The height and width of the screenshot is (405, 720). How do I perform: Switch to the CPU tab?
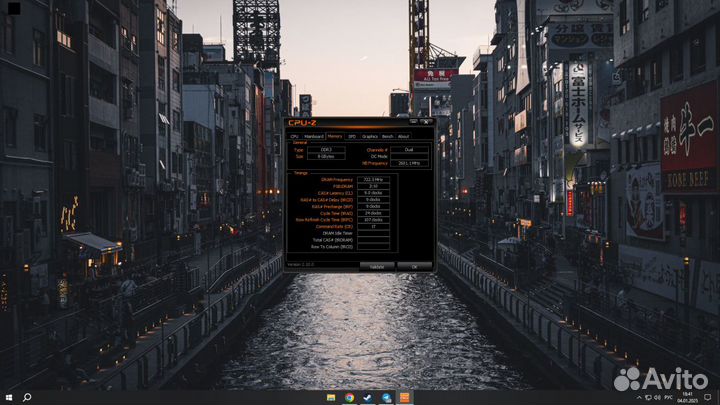pos(294,136)
